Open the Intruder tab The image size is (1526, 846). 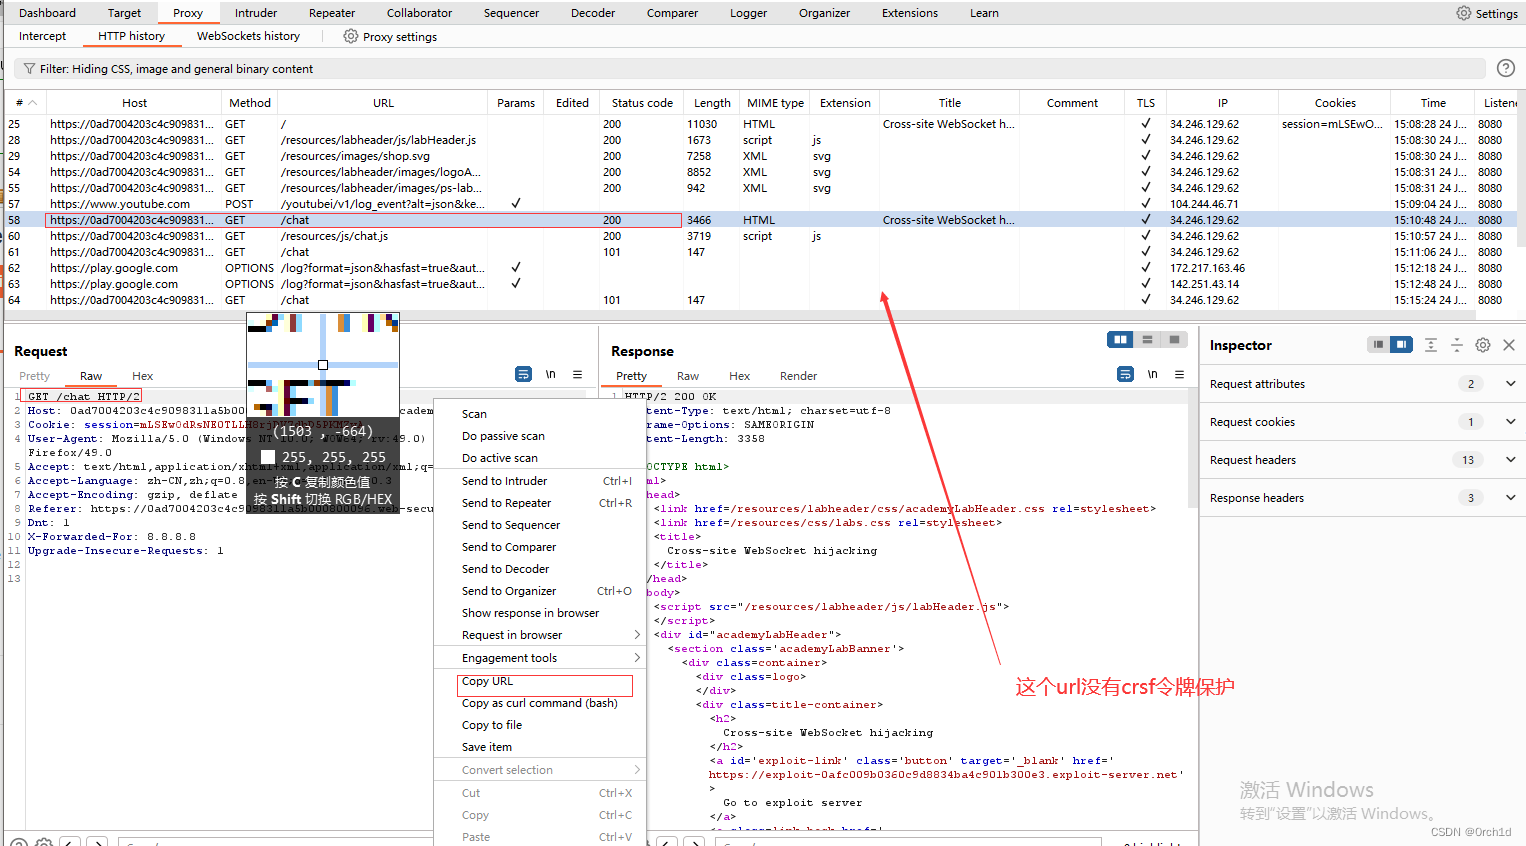click(256, 13)
